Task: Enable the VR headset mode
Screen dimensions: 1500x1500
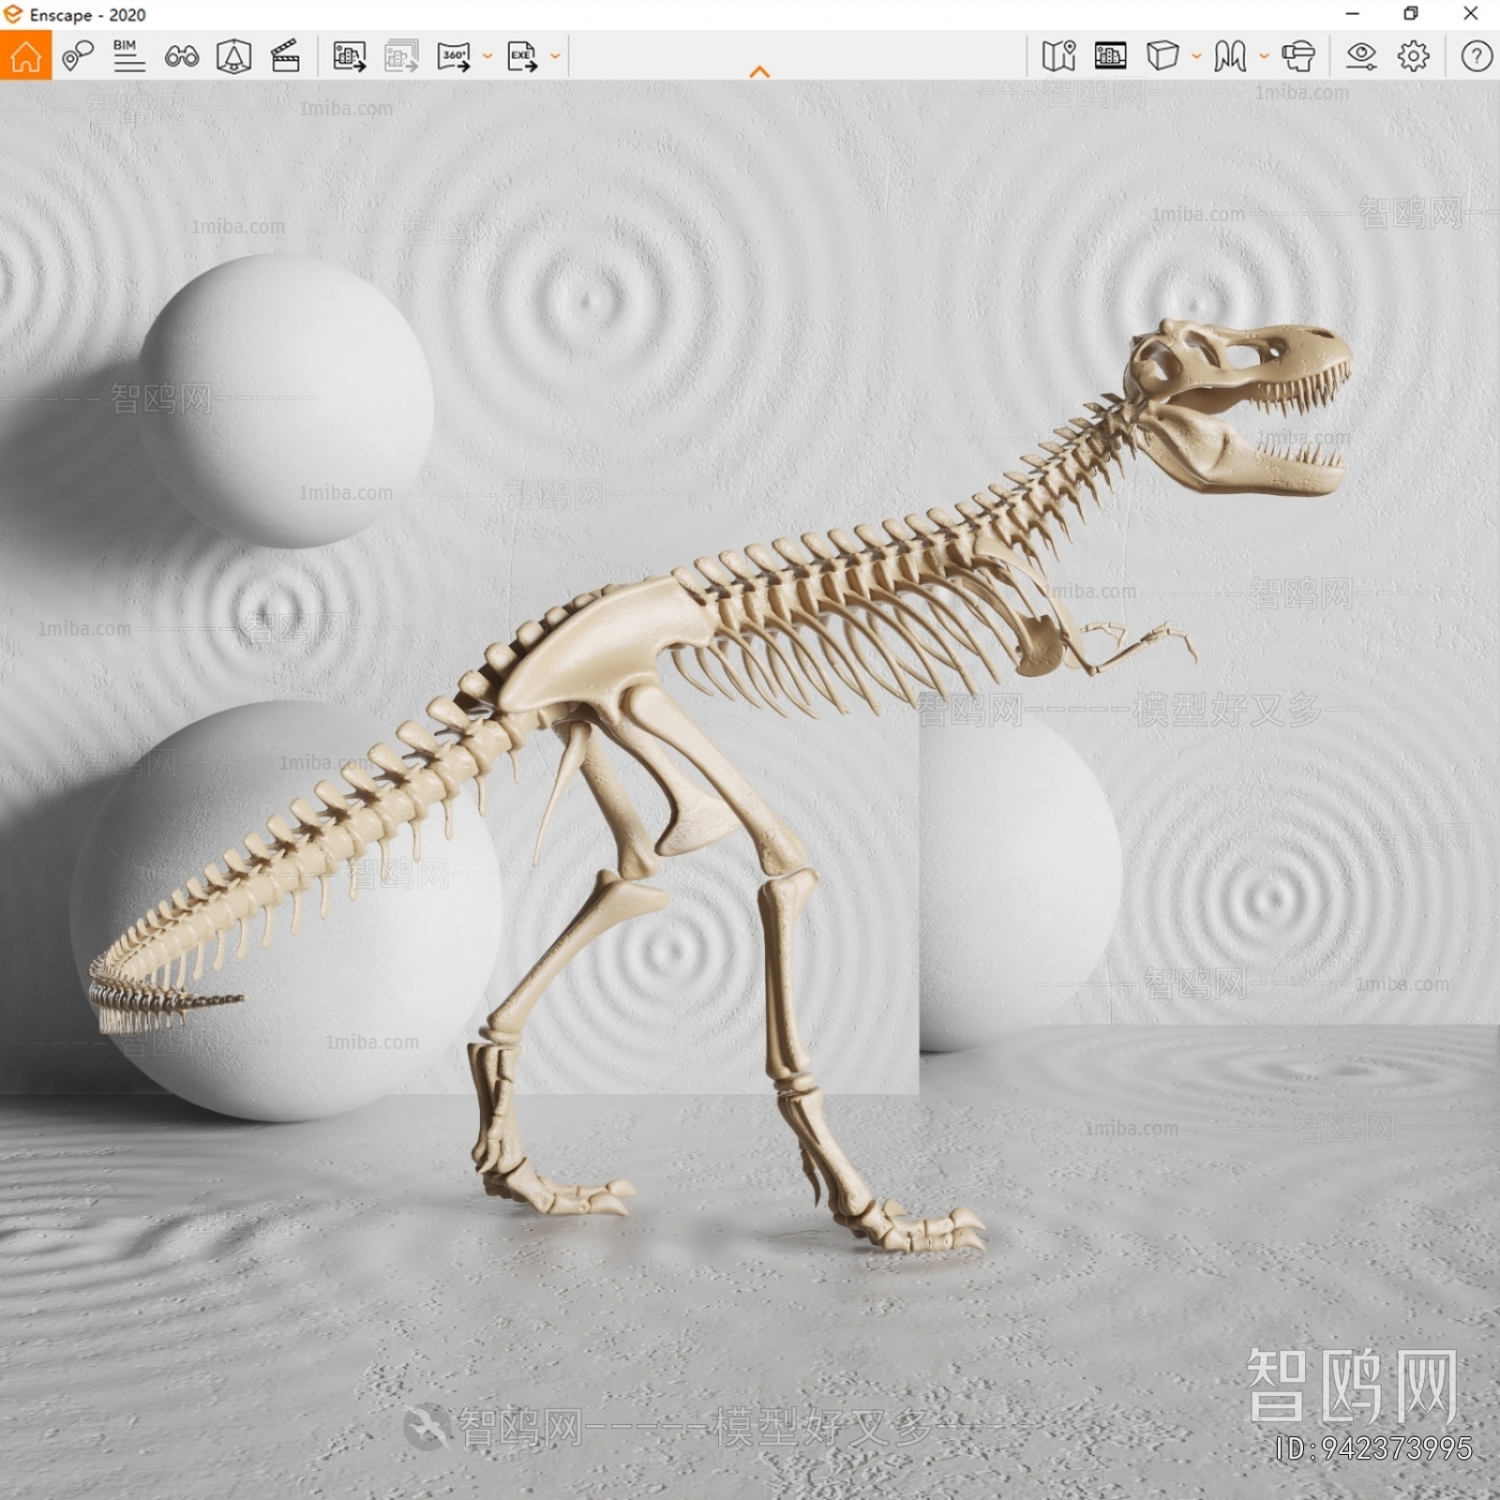Action: [1298, 56]
